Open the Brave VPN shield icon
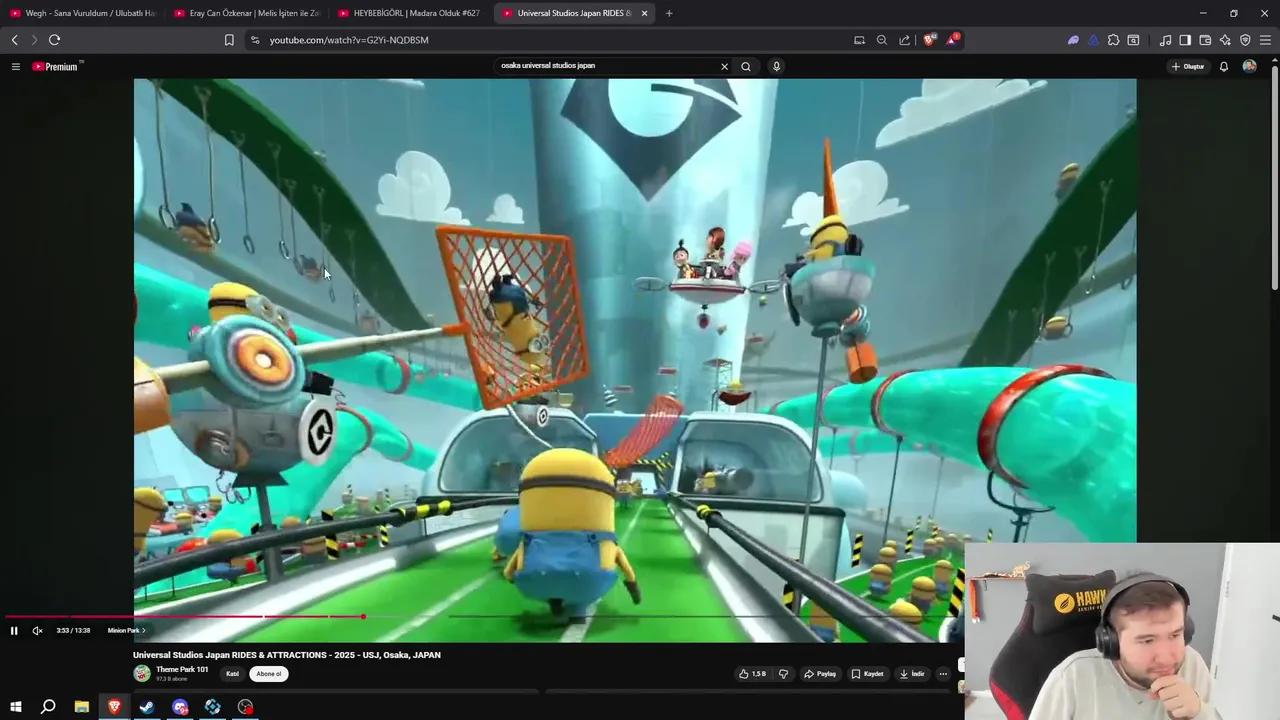Image resolution: width=1280 pixels, height=720 pixels. [x=1245, y=40]
